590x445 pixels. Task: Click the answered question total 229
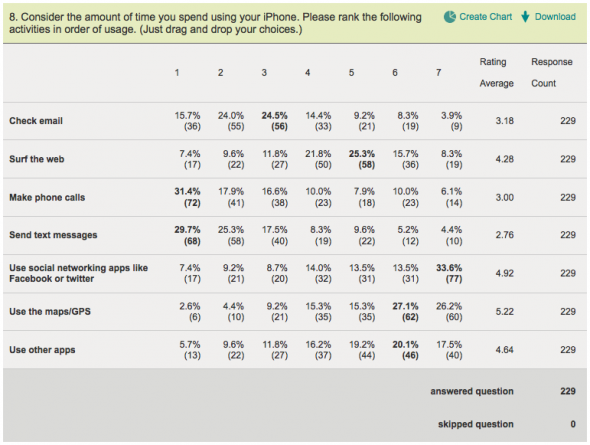click(568, 391)
